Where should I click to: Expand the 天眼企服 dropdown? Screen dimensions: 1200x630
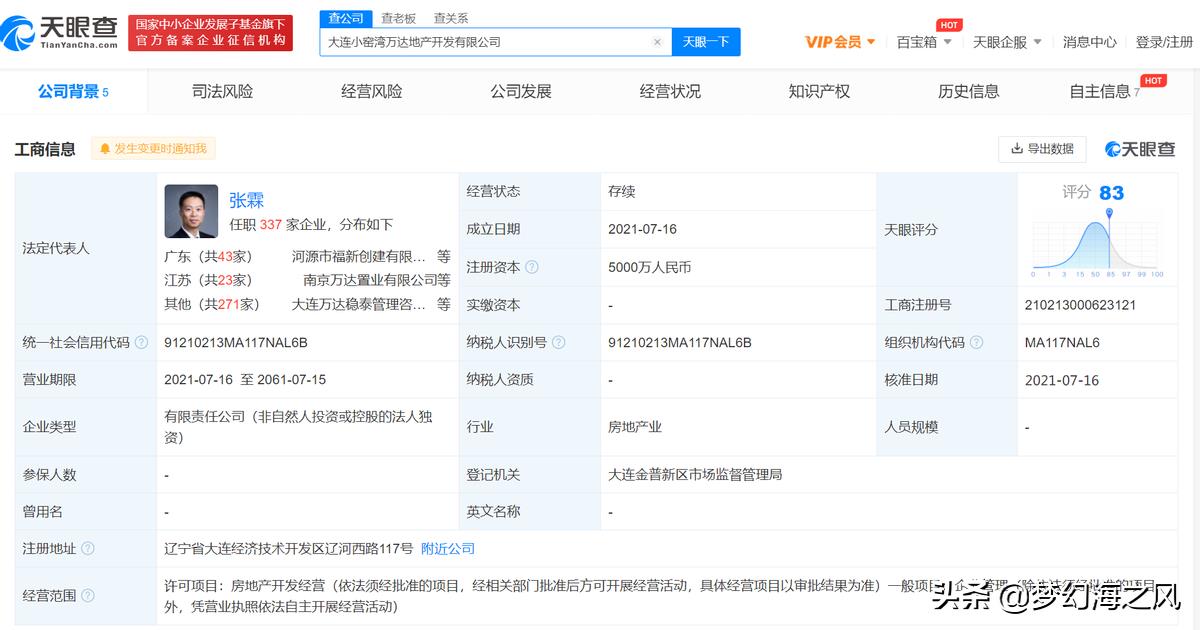(1007, 42)
